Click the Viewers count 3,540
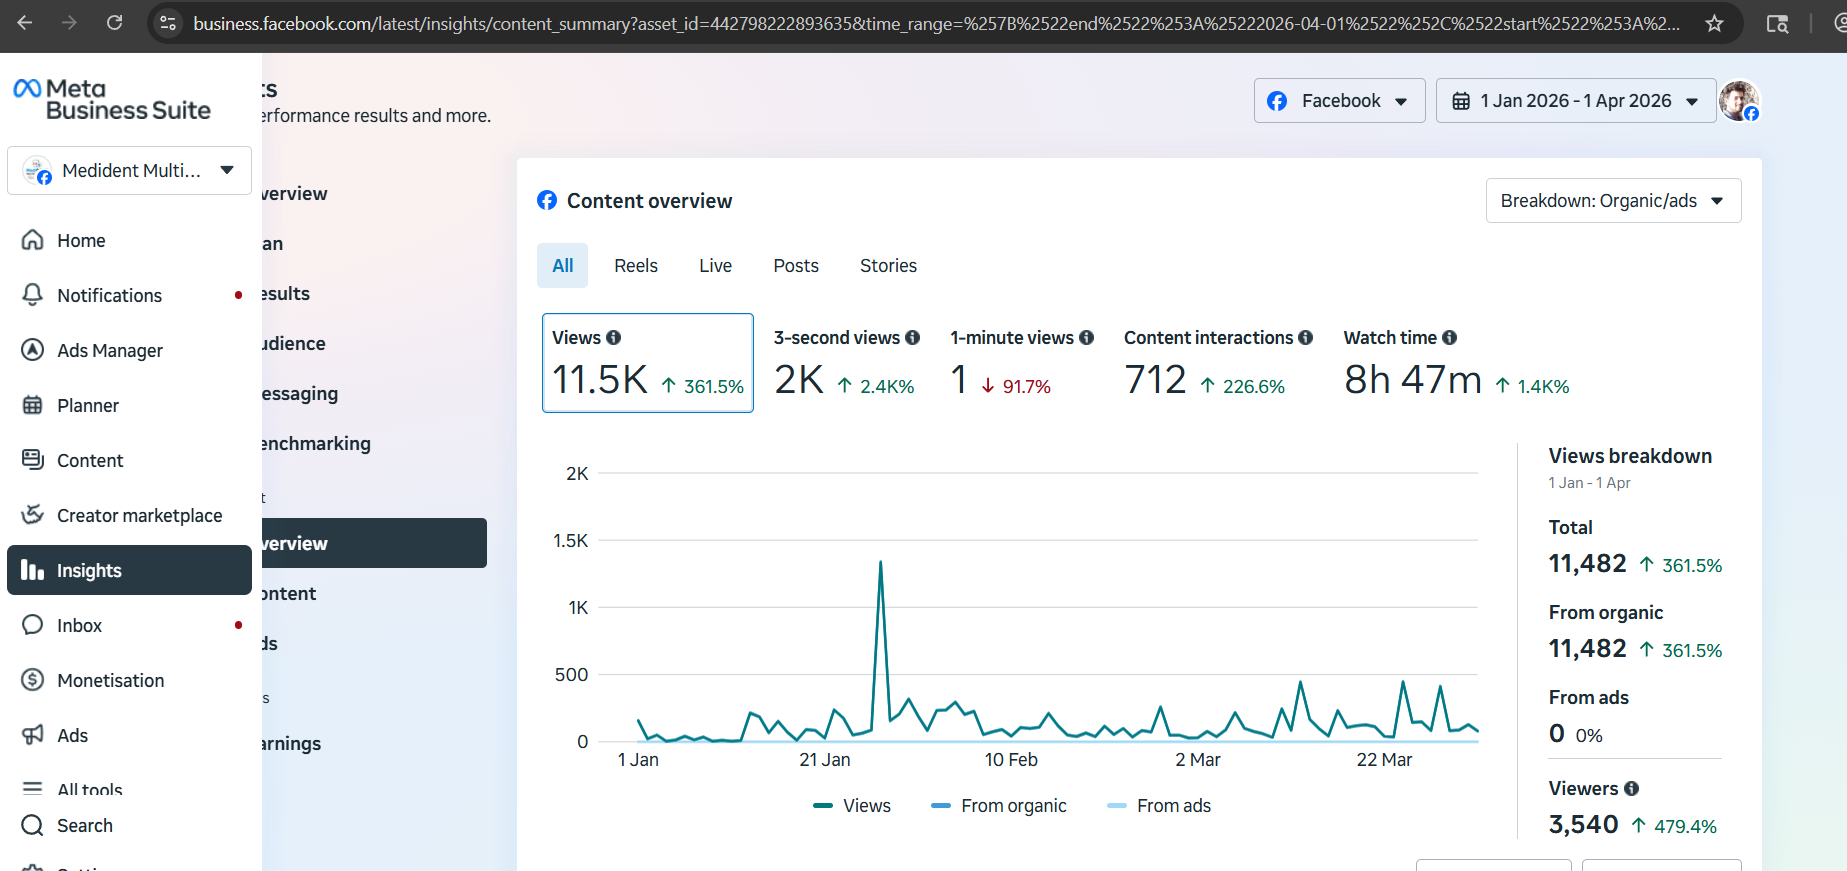 (1584, 825)
